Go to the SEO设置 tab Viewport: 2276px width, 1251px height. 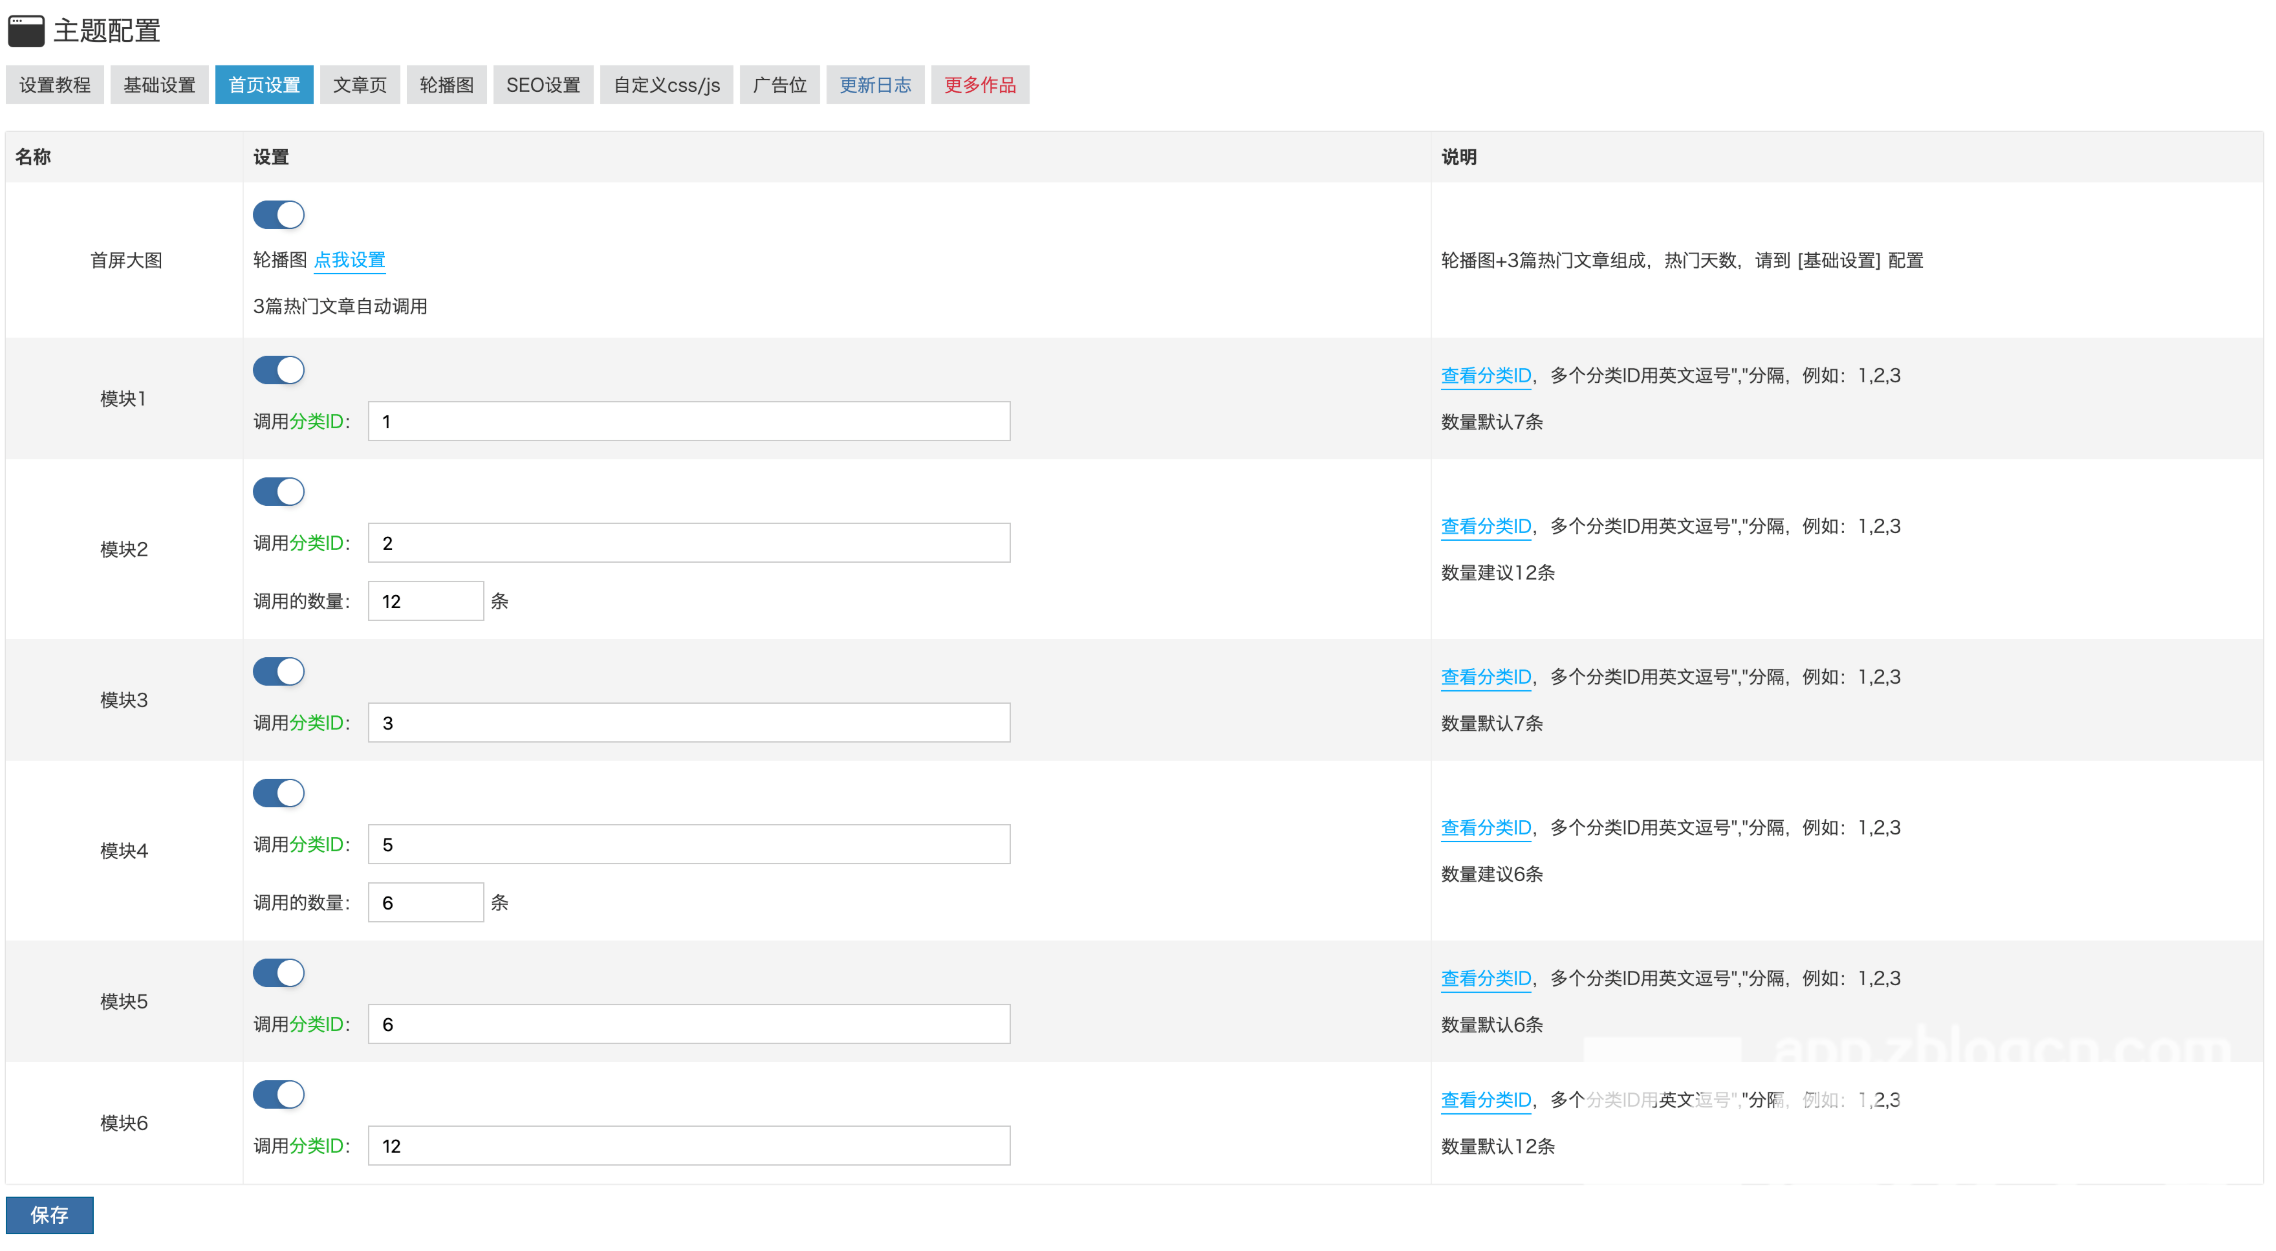click(543, 85)
